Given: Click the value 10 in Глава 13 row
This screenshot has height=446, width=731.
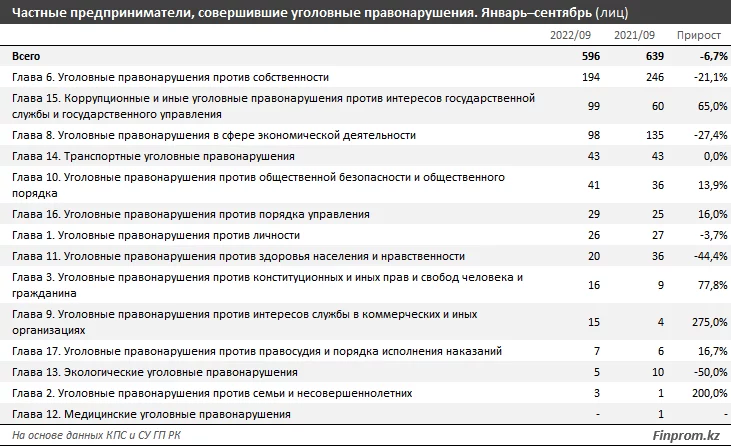Looking at the screenshot, I should (x=657, y=372).
